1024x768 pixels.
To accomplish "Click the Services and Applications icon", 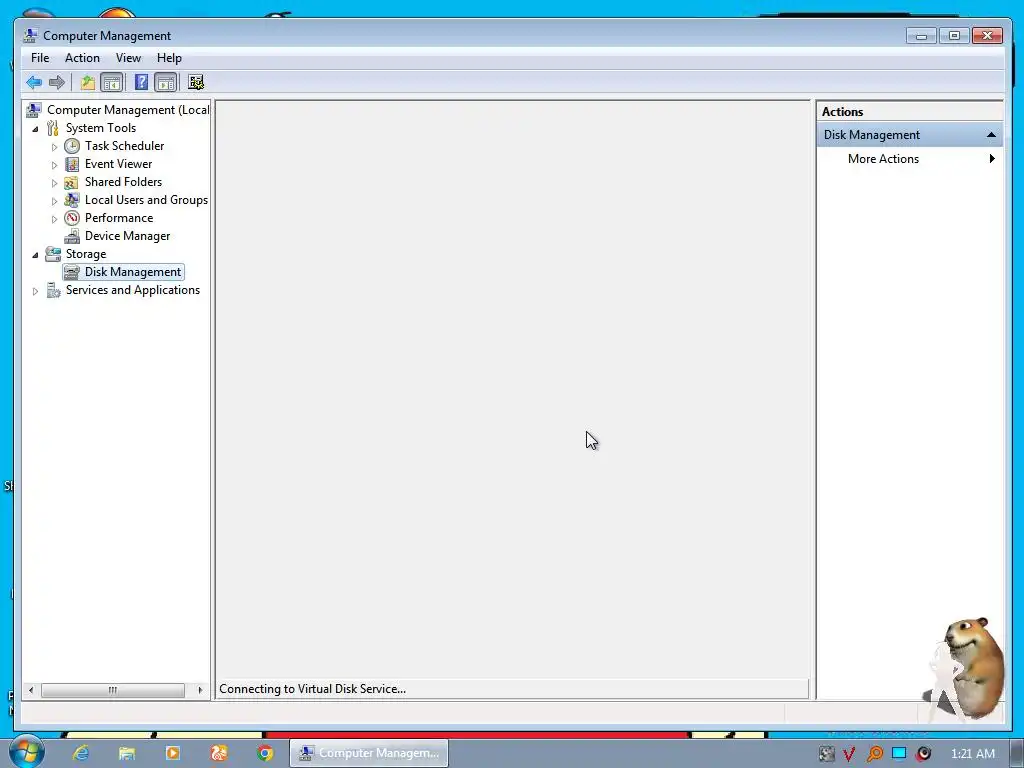I will click(53, 290).
